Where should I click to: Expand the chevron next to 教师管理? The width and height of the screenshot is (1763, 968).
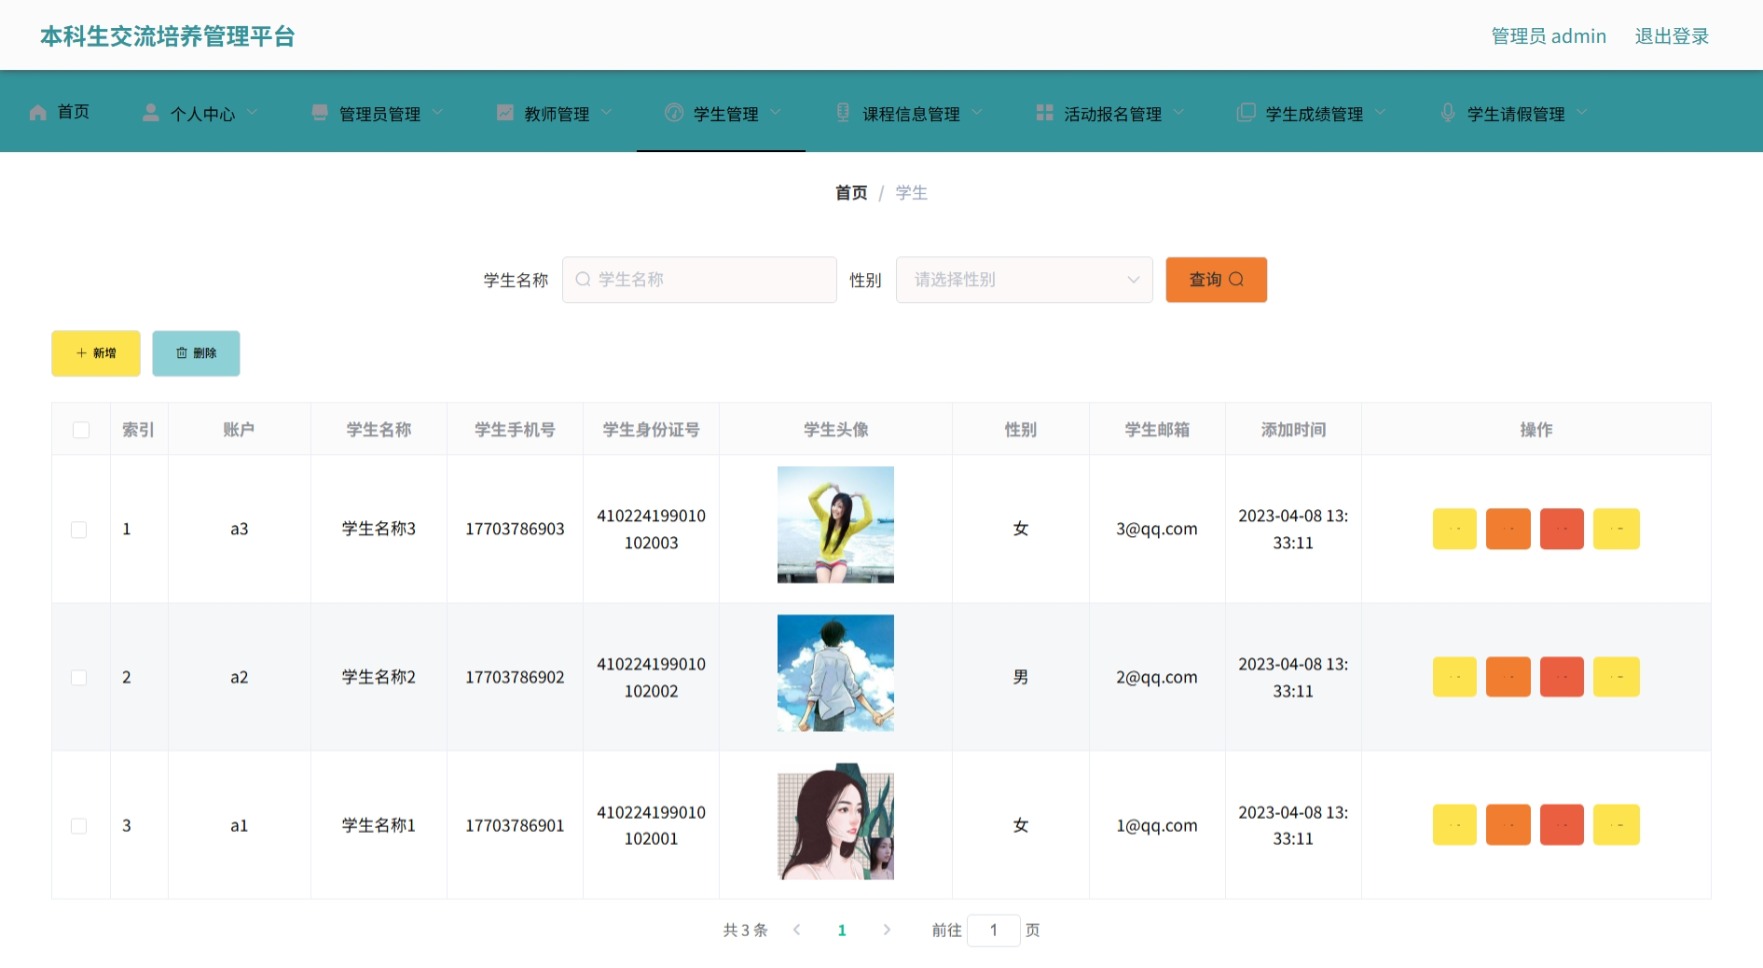tap(607, 112)
